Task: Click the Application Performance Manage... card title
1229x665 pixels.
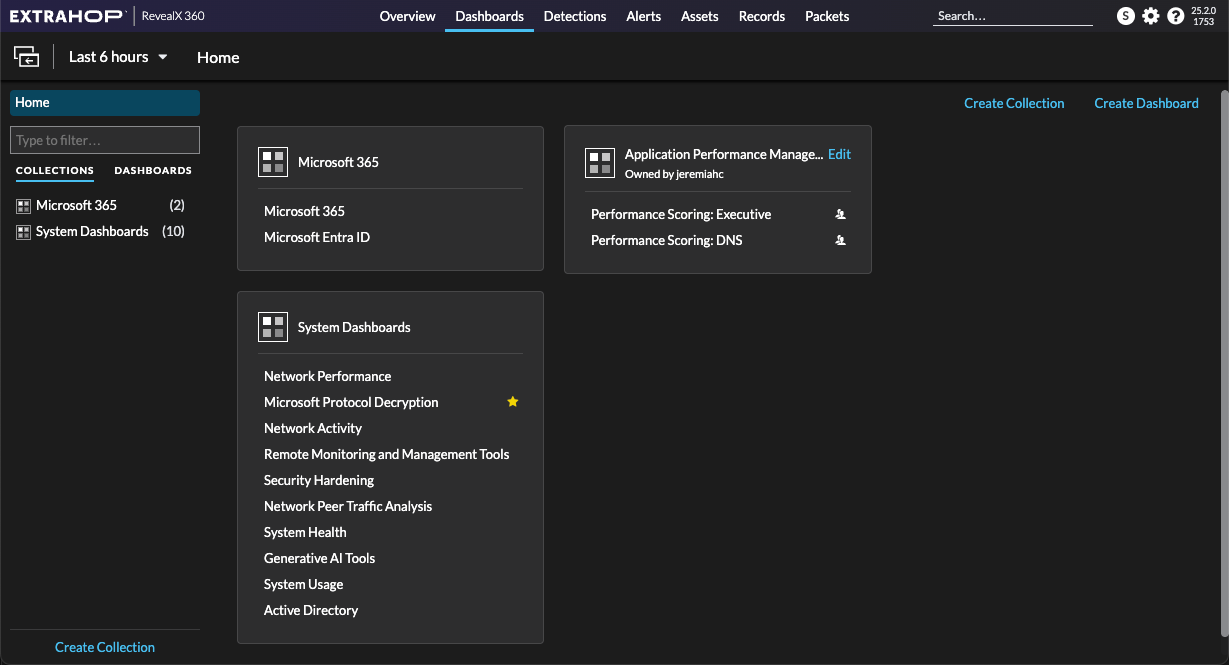Action: point(724,154)
